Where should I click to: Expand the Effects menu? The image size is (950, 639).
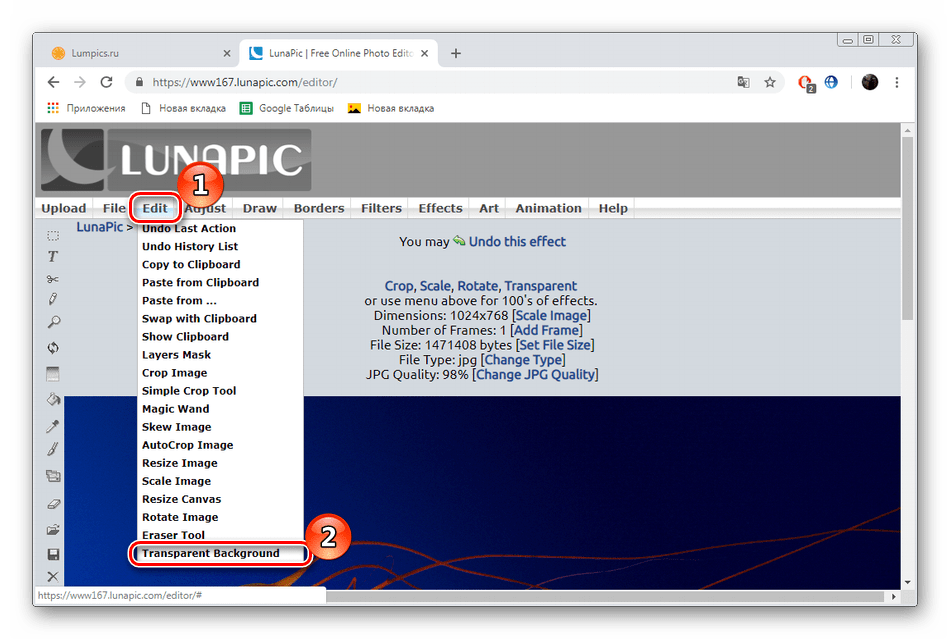440,208
